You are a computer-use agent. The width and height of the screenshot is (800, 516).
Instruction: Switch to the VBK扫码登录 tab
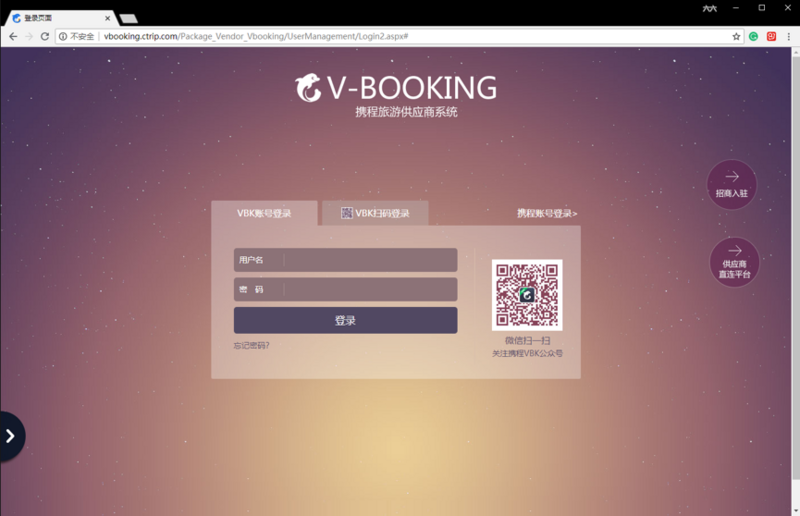(375, 213)
